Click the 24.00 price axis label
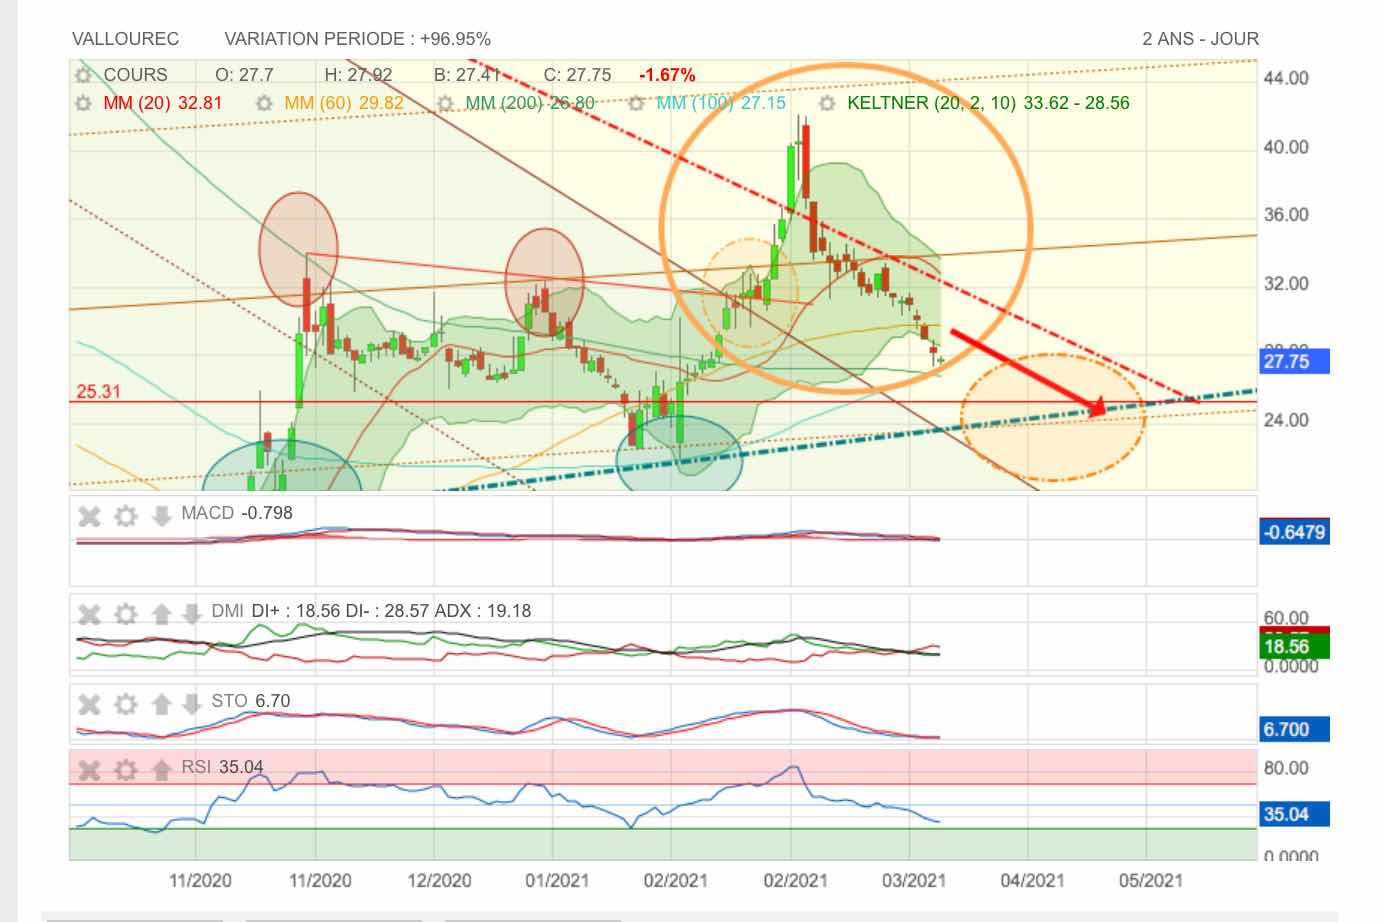 coord(1286,420)
